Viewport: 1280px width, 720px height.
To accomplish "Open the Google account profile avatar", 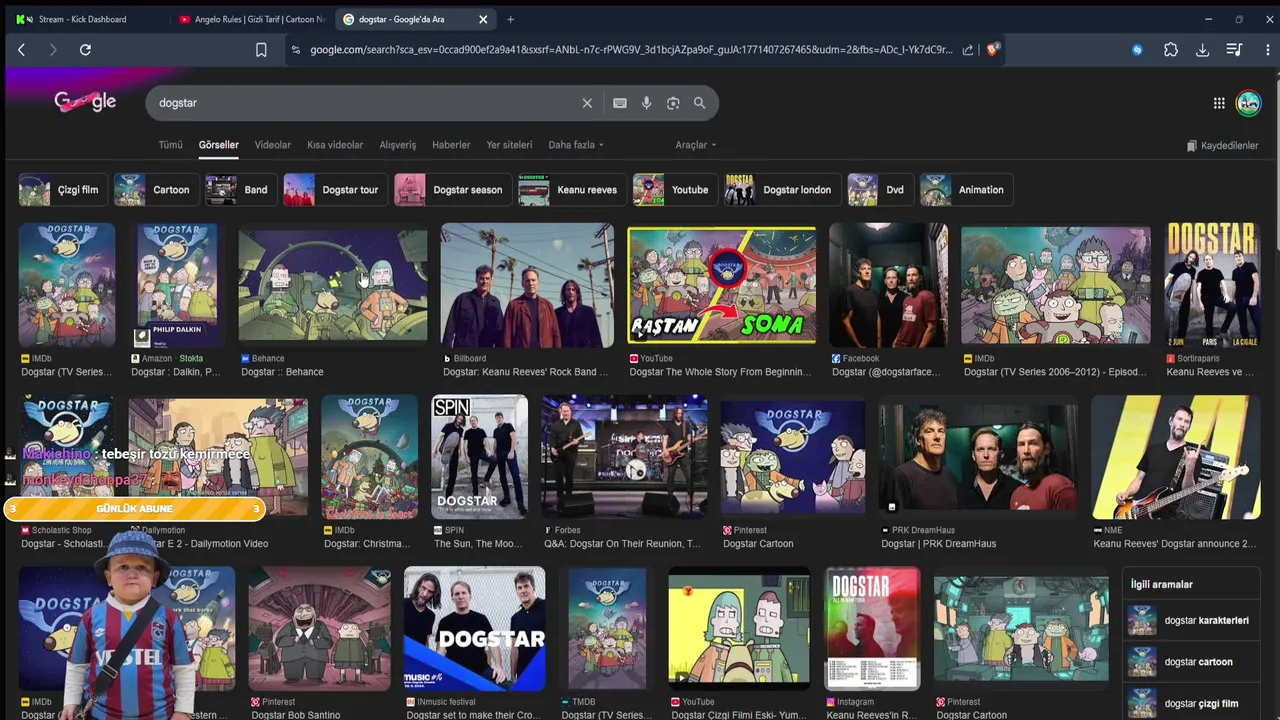I will pyautogui.click(x=1248, y=103).
